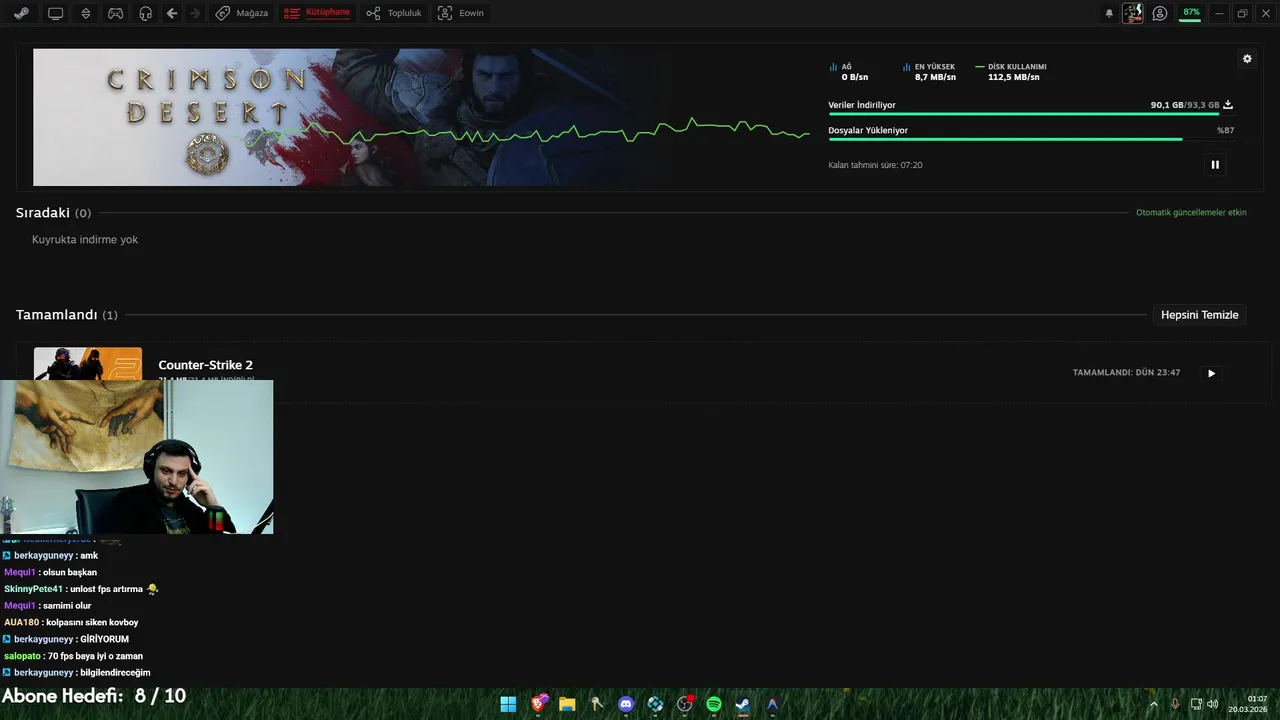Click Mequi1 samimi olur chat message
1280x720 pixels.
[x=47, y=606]
